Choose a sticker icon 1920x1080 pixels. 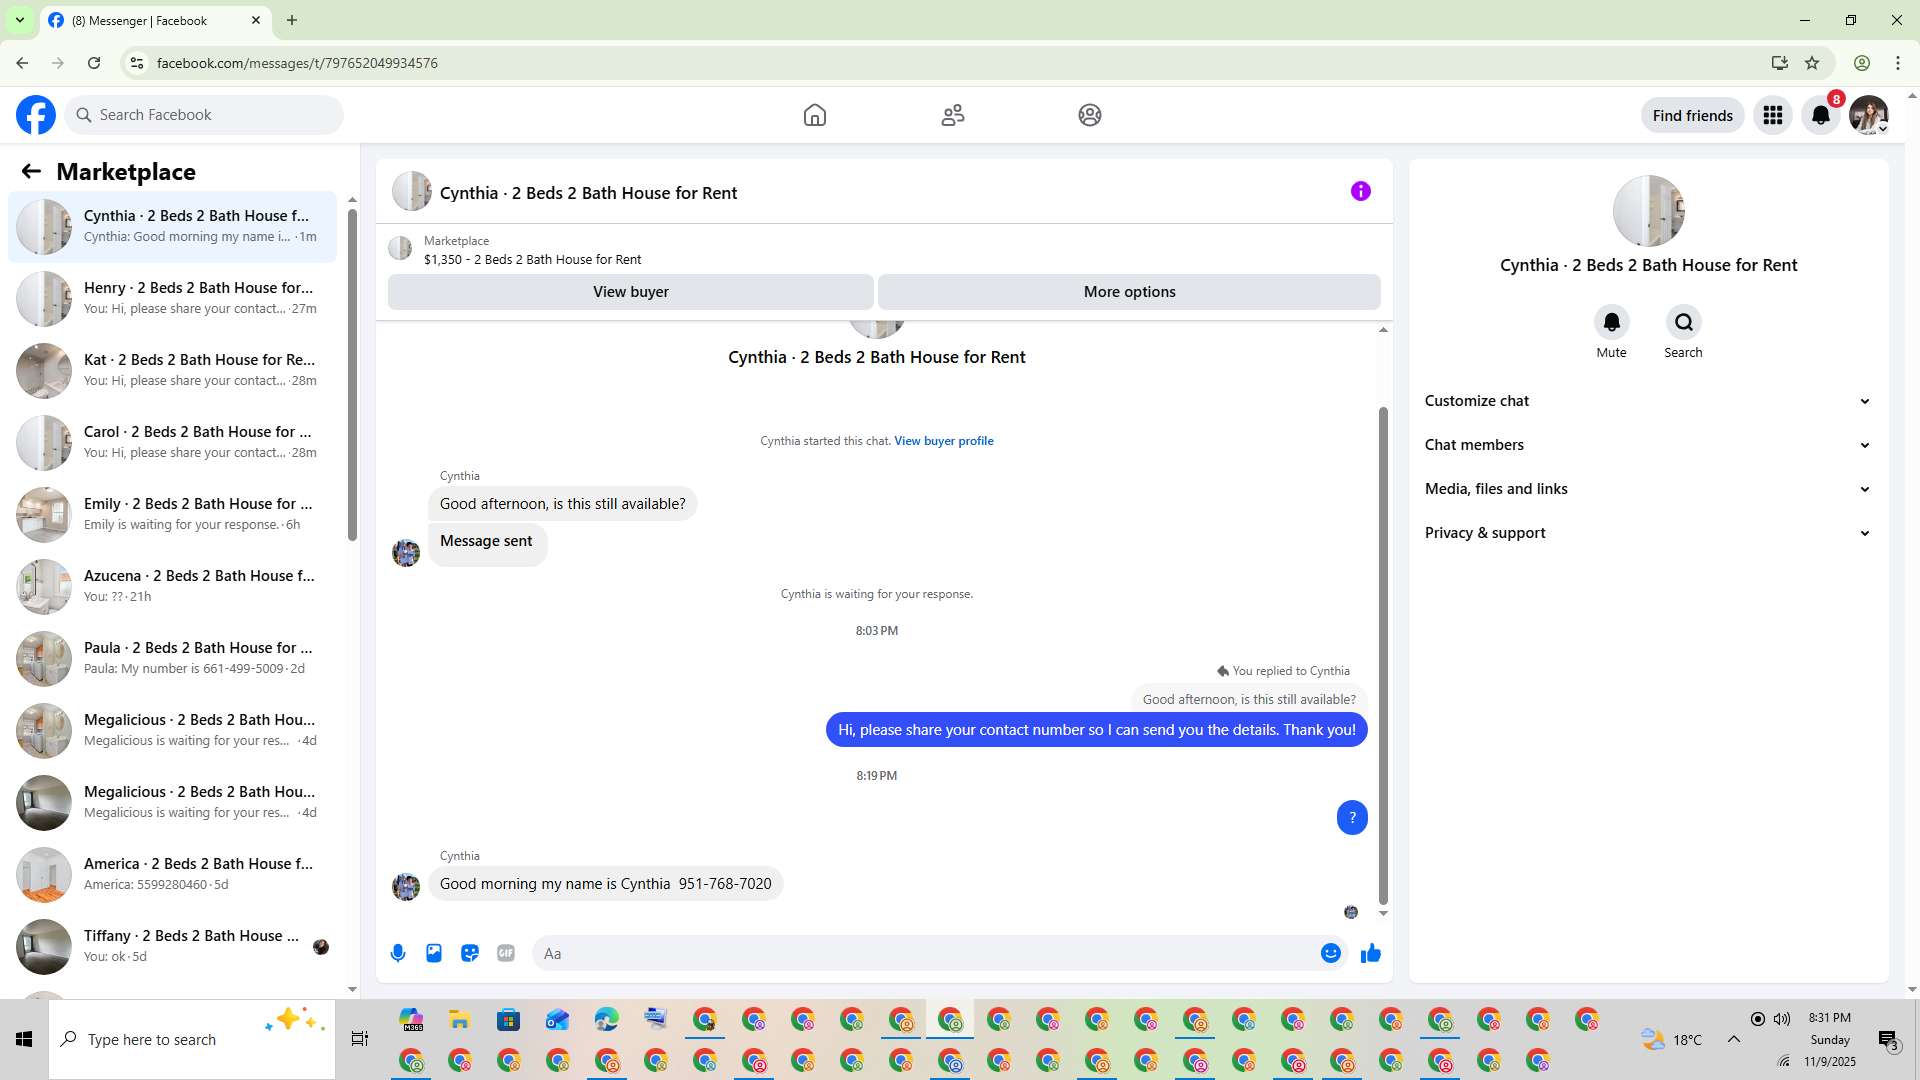coord(470,953)
